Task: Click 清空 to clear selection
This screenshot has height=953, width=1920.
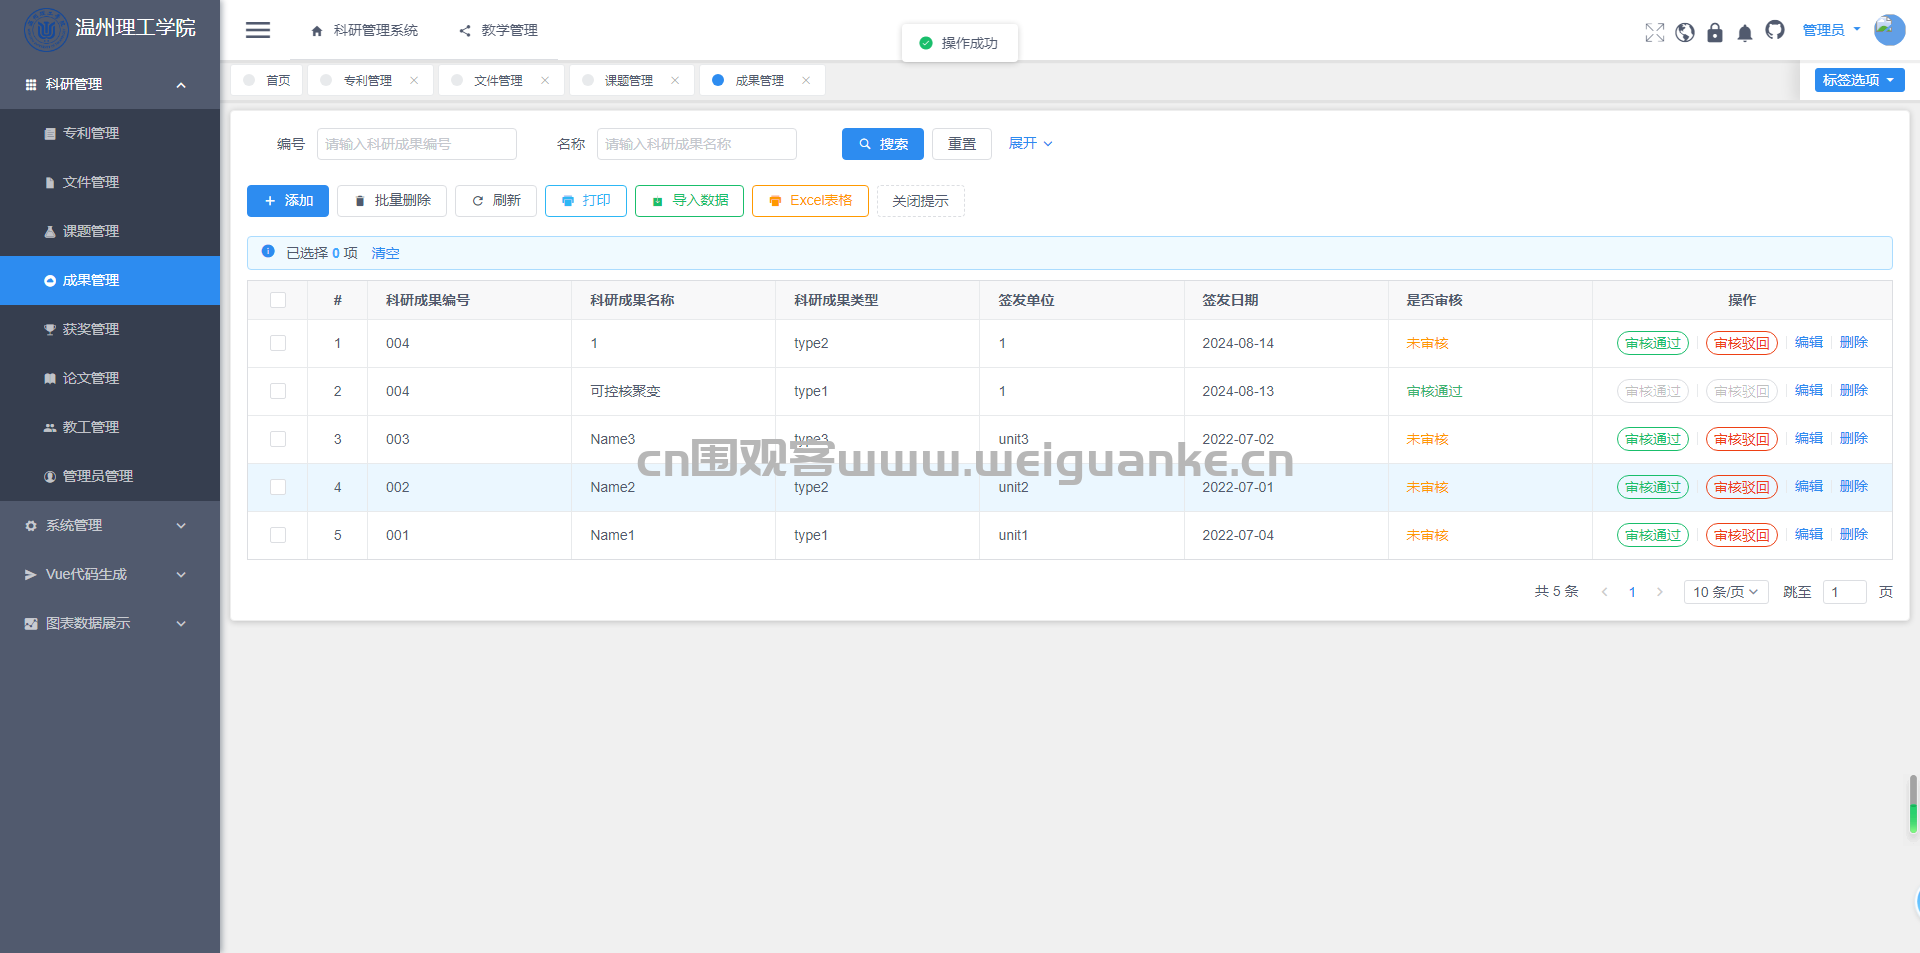Action: coord(385,253)
